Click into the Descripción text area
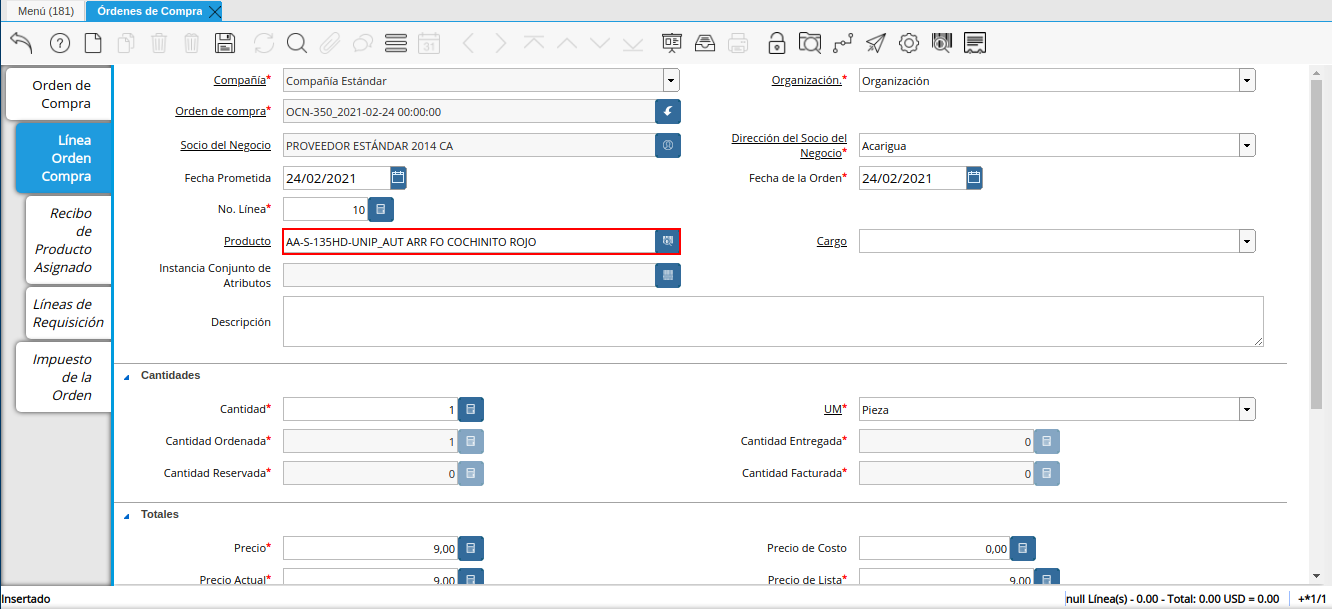The height and width of the screenshot is (609, 1332). 772,321
